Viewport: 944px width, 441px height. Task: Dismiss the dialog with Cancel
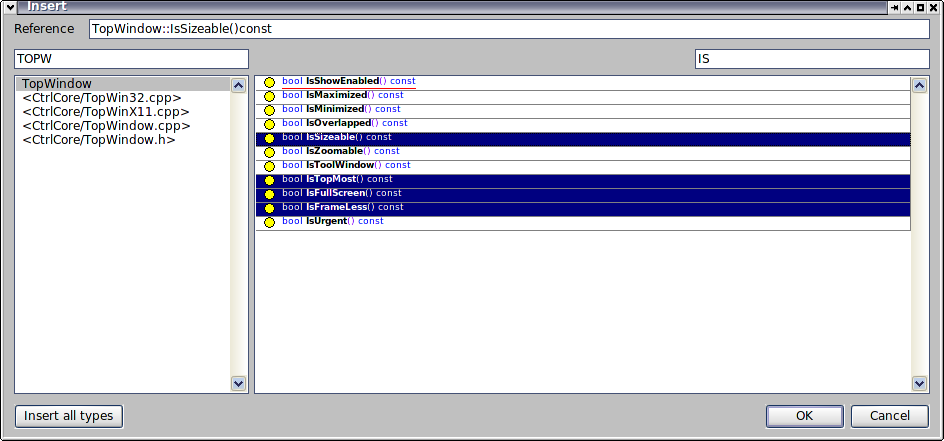(x=889, y=416)
